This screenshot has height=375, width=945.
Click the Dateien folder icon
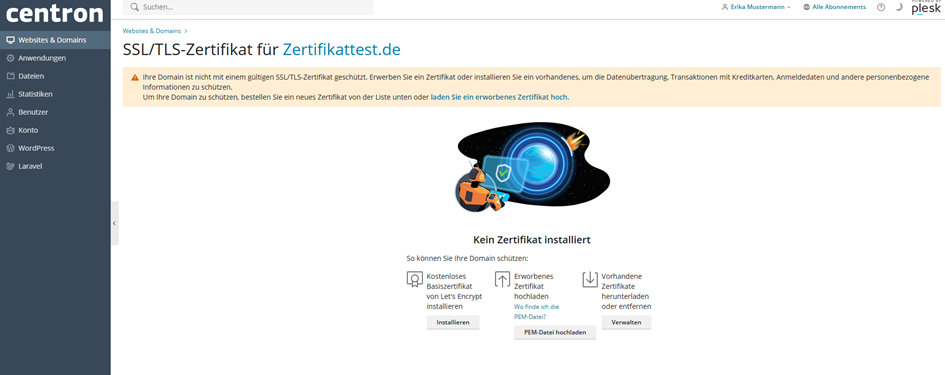(10, 77)
